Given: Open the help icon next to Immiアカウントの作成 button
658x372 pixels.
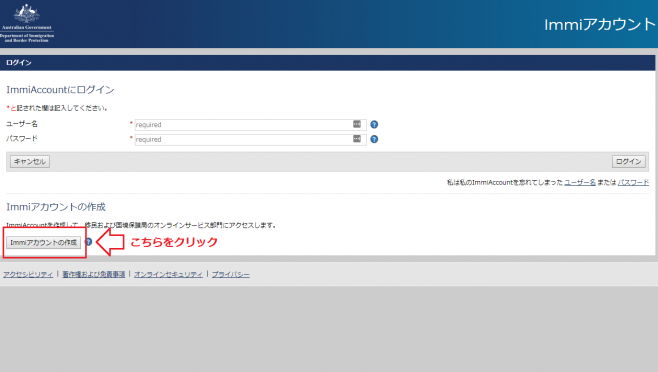Looking at the screenshot, I should (88, 242).
